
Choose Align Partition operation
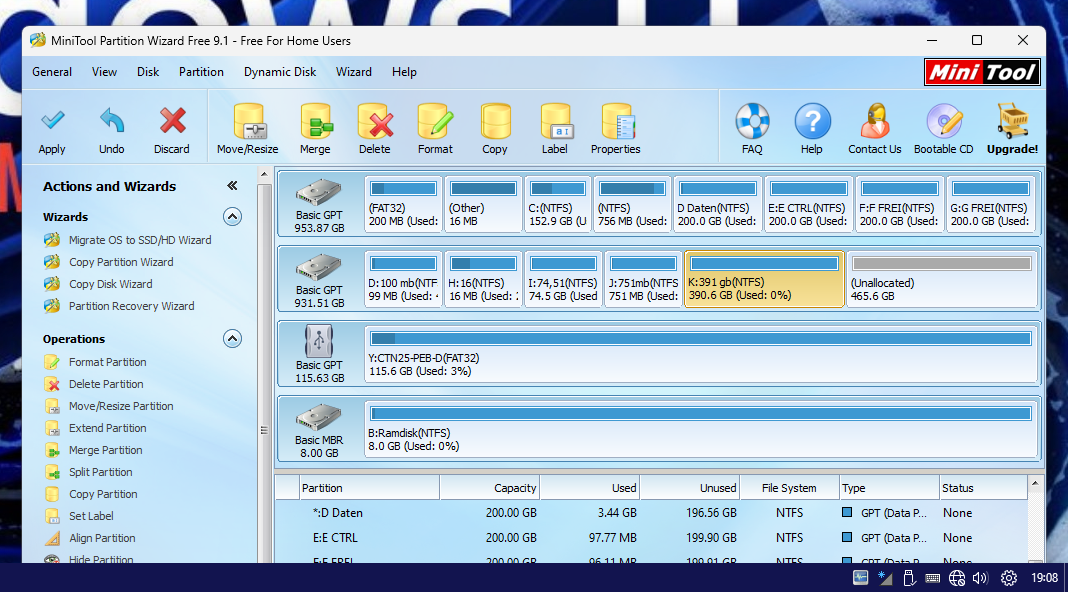[102, 538]
